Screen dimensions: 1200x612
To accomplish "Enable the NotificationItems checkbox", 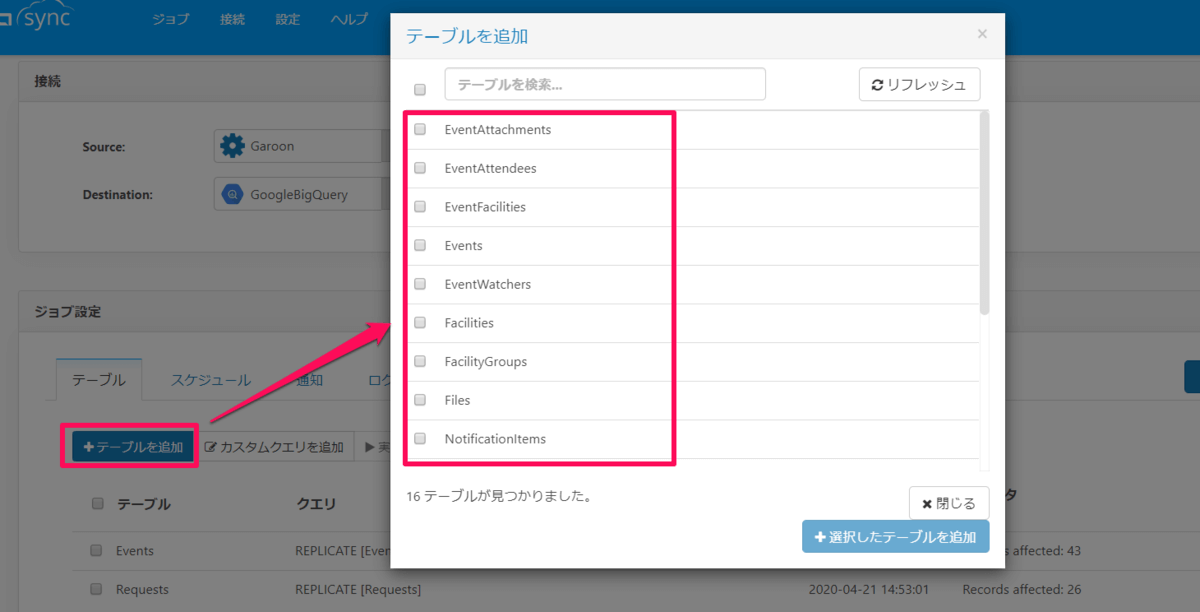I will tap(420, 438).
